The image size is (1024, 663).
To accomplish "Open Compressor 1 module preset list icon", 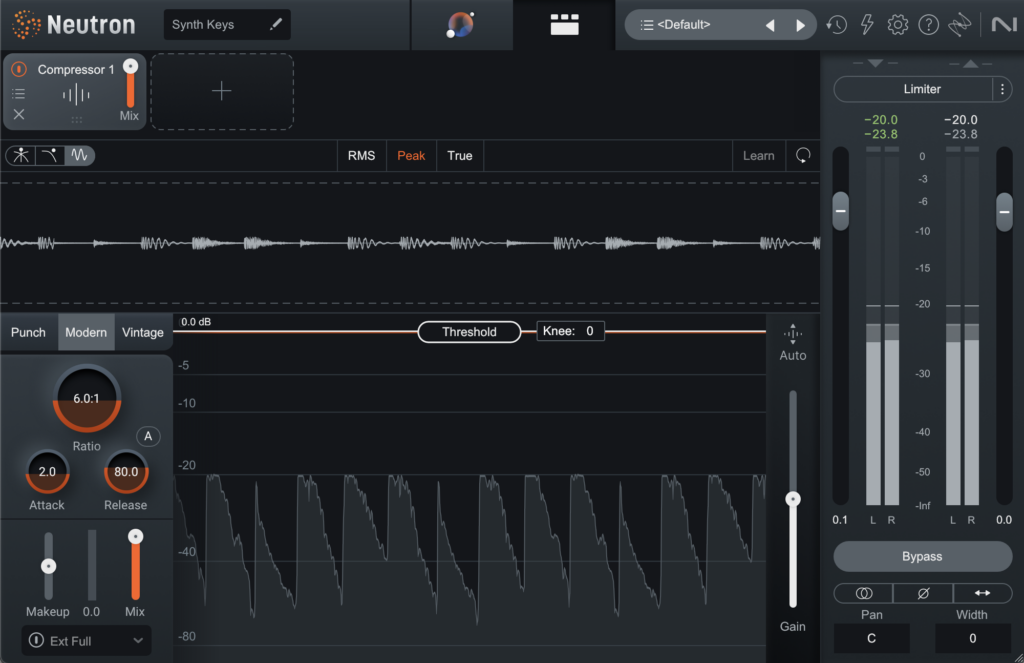I will 19,93.
